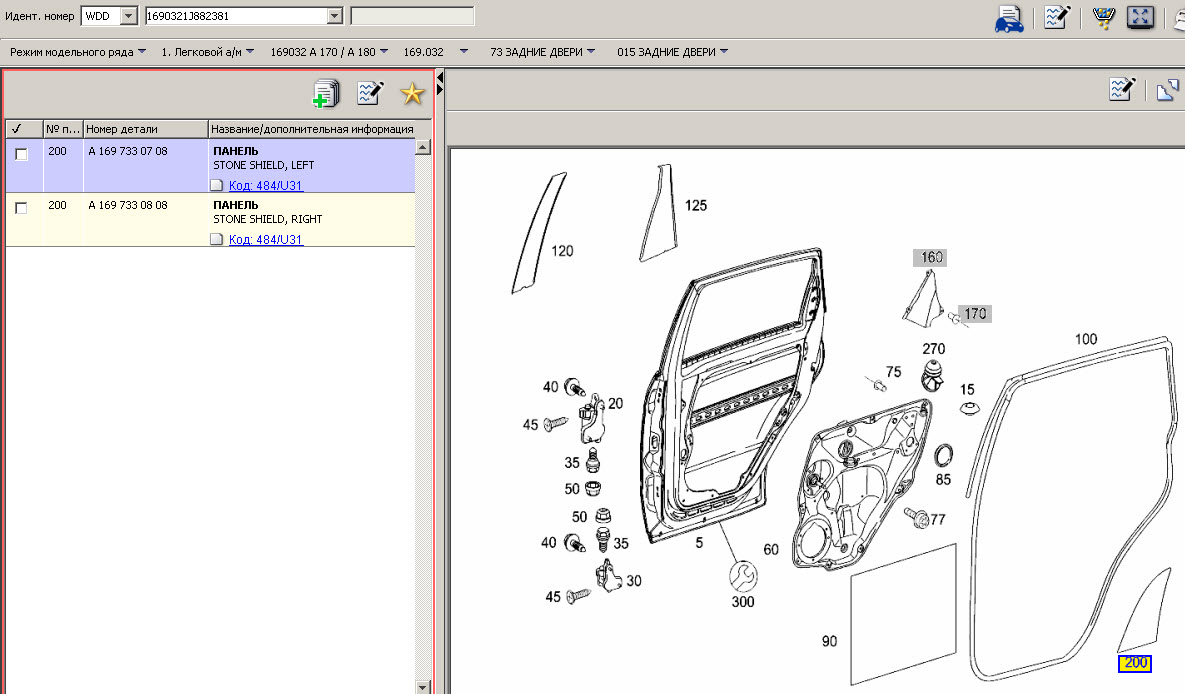Select callout 60 in the diagram
The image size is (1185, 694).
(x=771, y=550)
